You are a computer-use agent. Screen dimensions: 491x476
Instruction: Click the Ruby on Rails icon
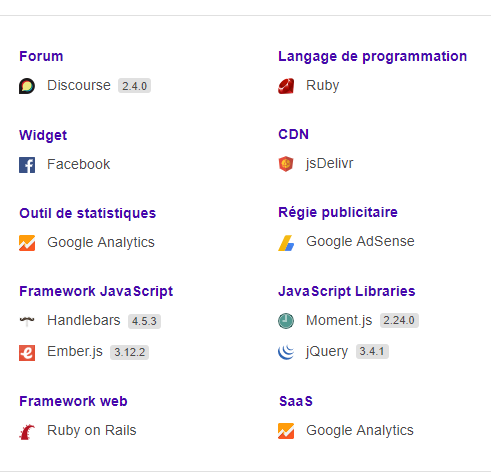tap(27, 432)
